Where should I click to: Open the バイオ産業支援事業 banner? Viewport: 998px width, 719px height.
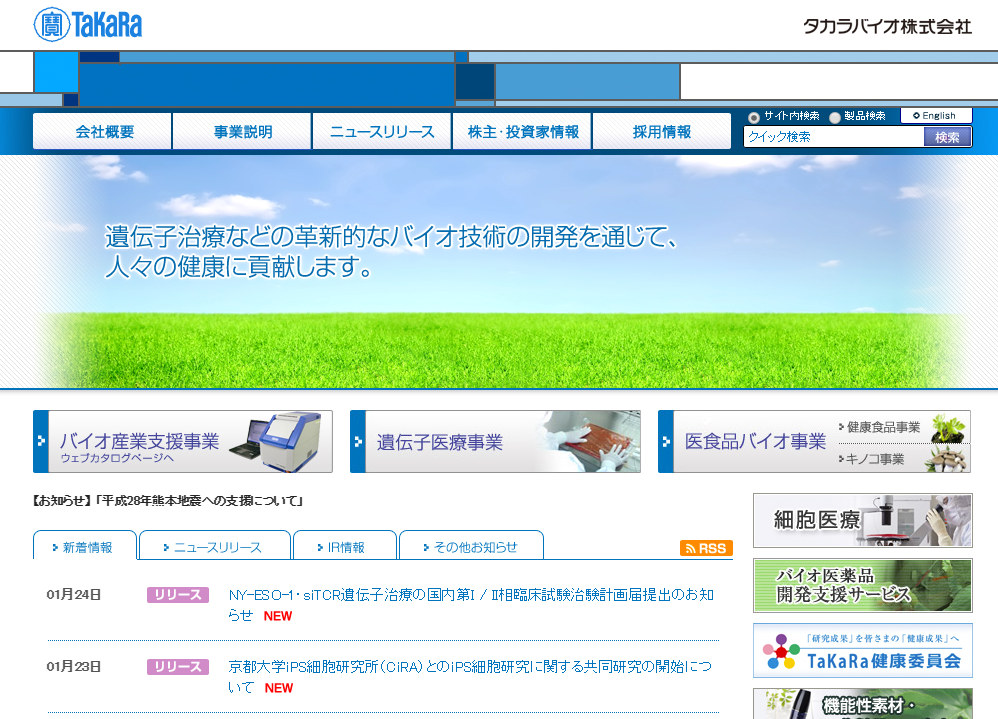(x=183, y=442)
